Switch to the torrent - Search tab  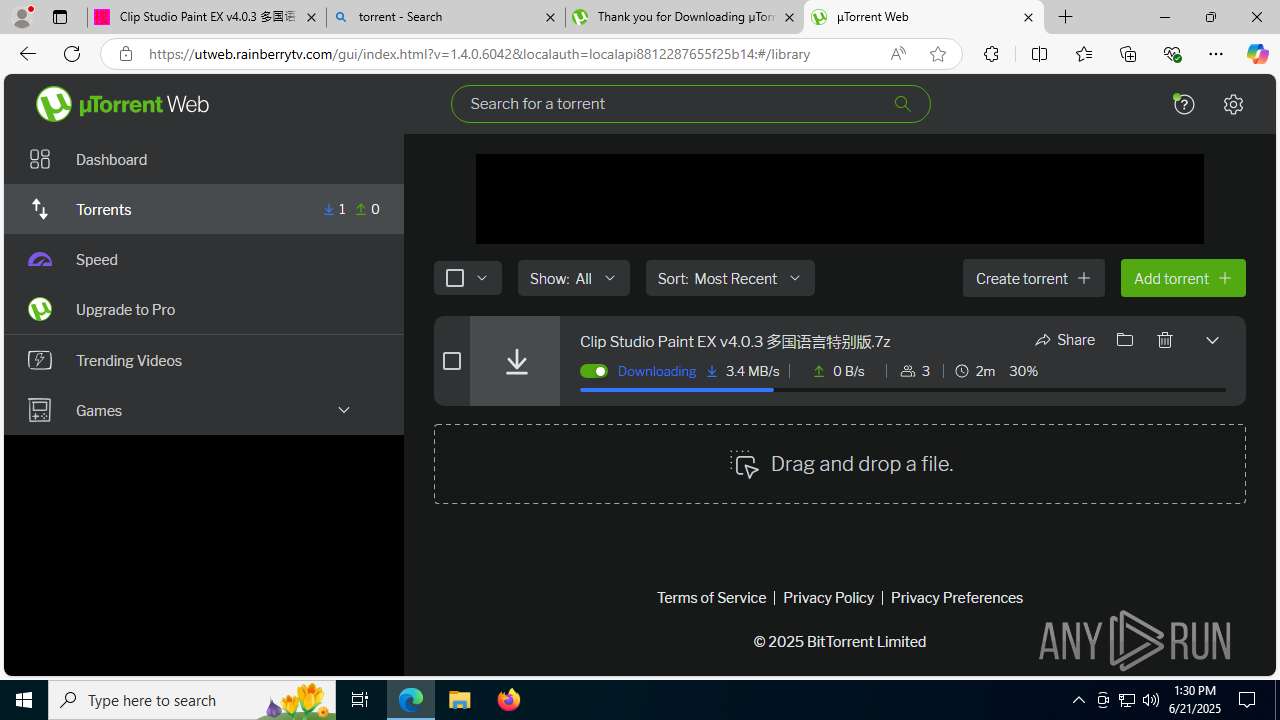pyautogui.click(x=445, y=17)
